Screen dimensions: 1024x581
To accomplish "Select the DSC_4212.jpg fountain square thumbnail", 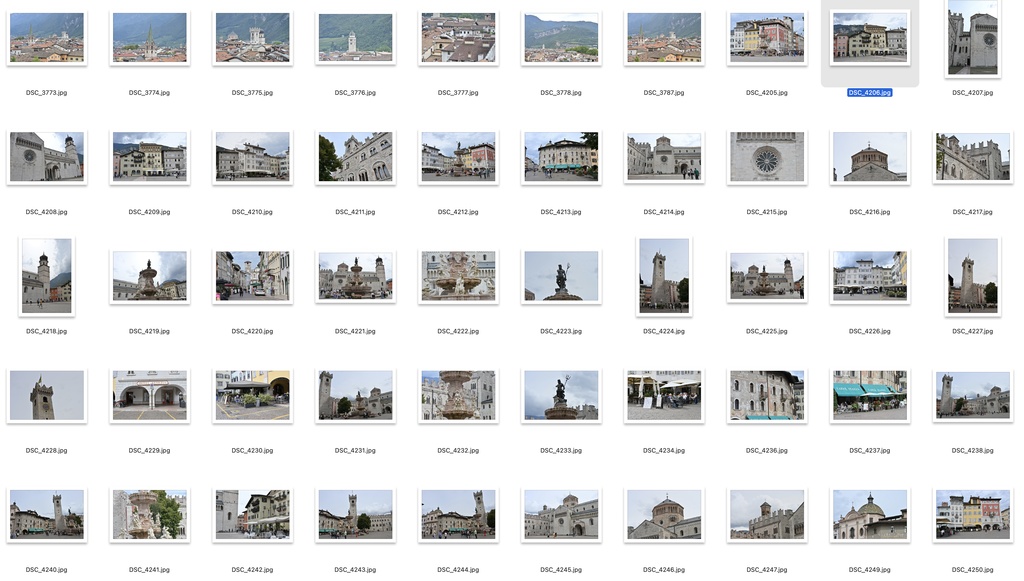I will (458, 157).
